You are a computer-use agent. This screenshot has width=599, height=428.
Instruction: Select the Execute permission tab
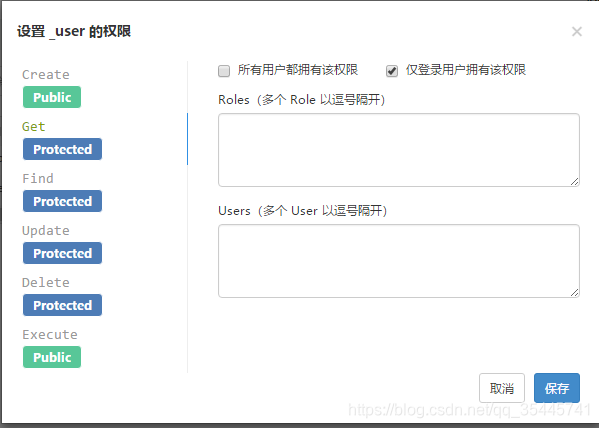tap(50, 334)
